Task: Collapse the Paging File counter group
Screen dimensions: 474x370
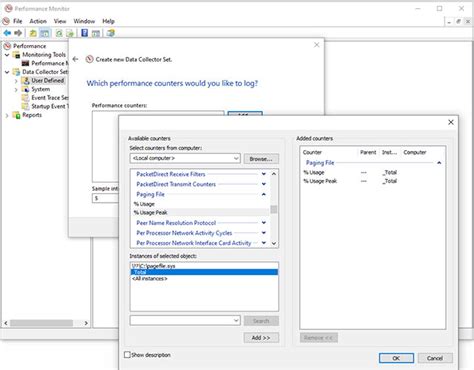Action: point(264,194)
